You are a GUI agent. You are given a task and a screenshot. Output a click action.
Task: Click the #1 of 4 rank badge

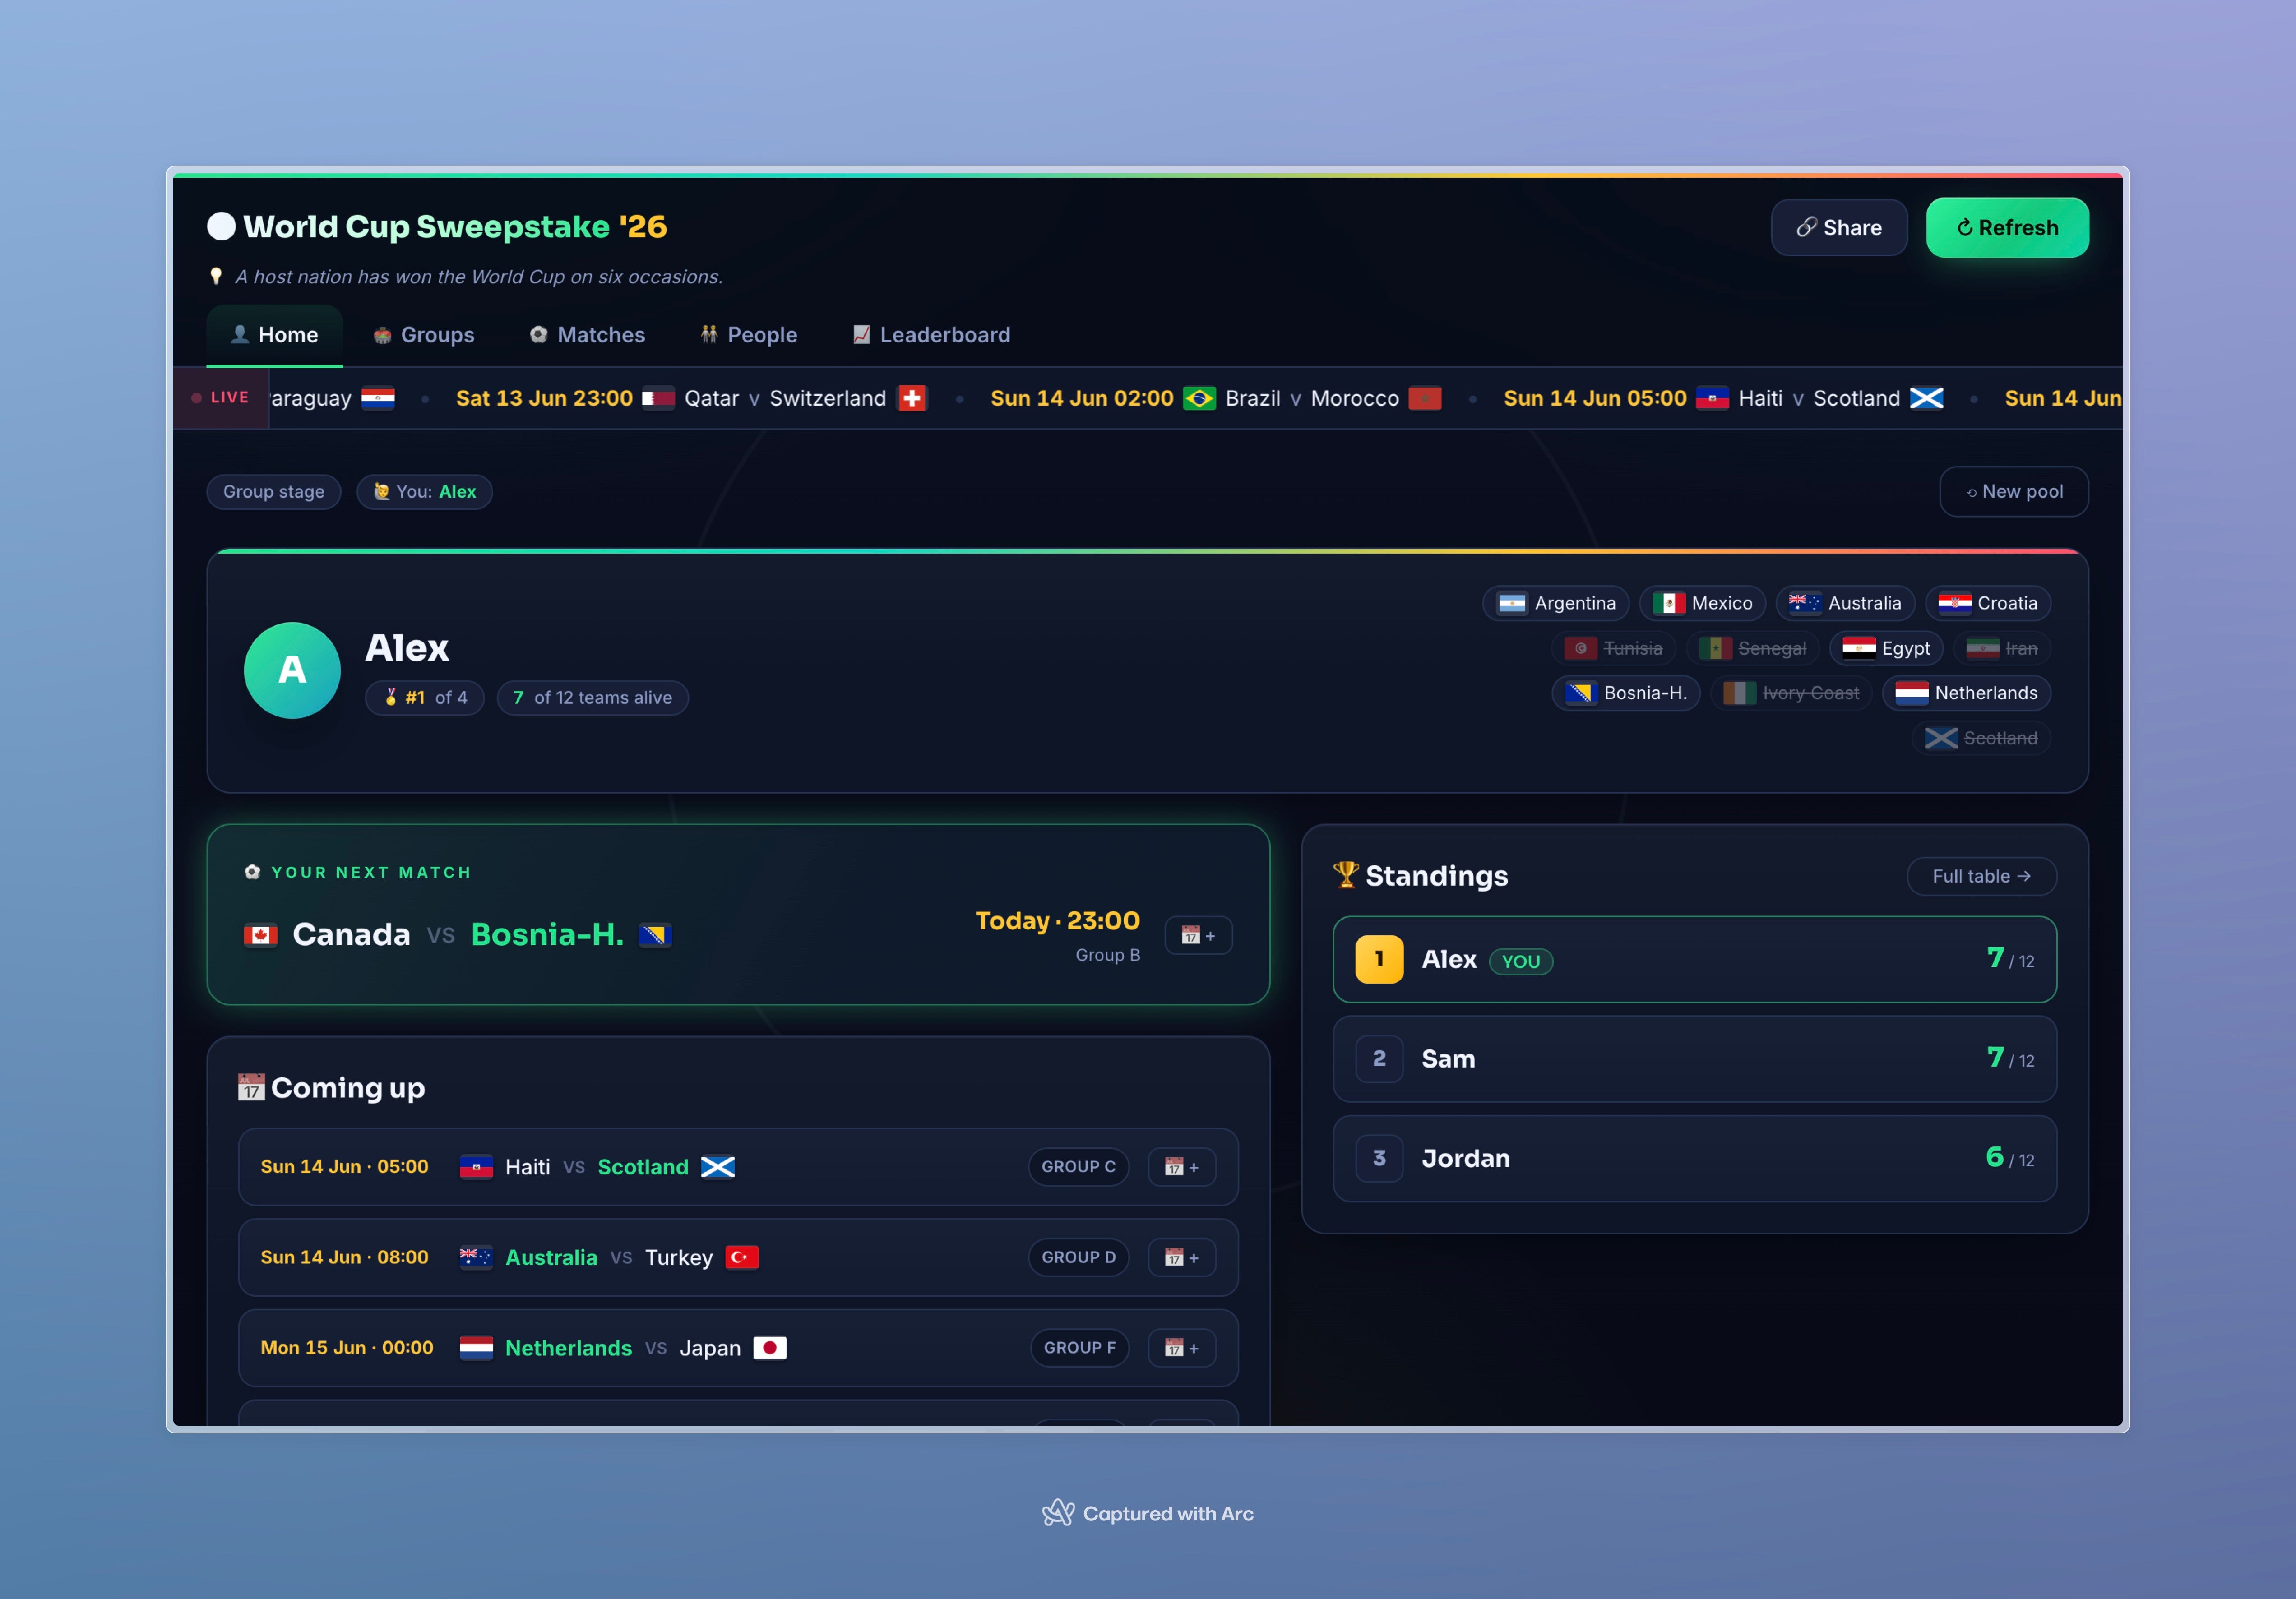point(425,698)
